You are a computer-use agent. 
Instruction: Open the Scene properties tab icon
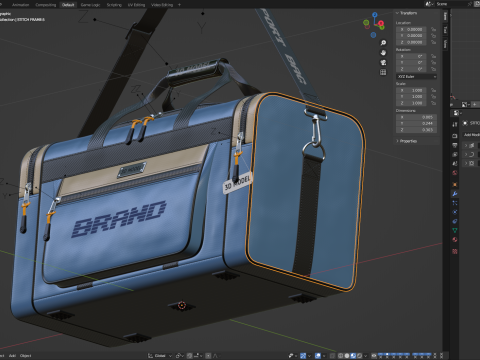(455, 164)
